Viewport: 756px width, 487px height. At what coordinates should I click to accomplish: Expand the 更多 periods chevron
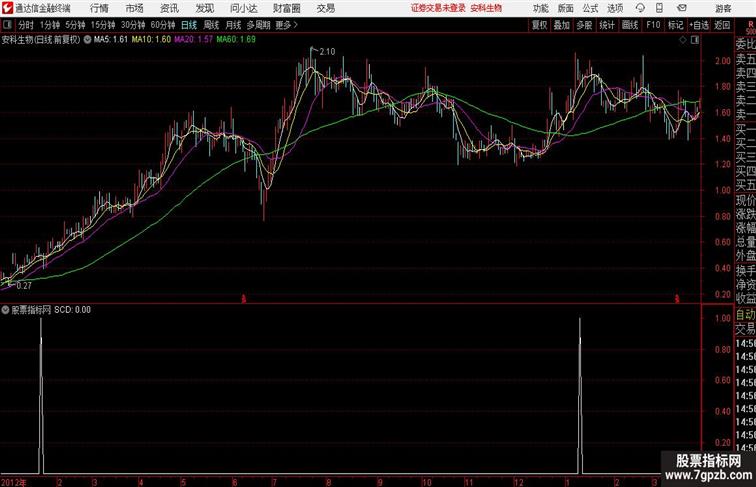(287, 25)
